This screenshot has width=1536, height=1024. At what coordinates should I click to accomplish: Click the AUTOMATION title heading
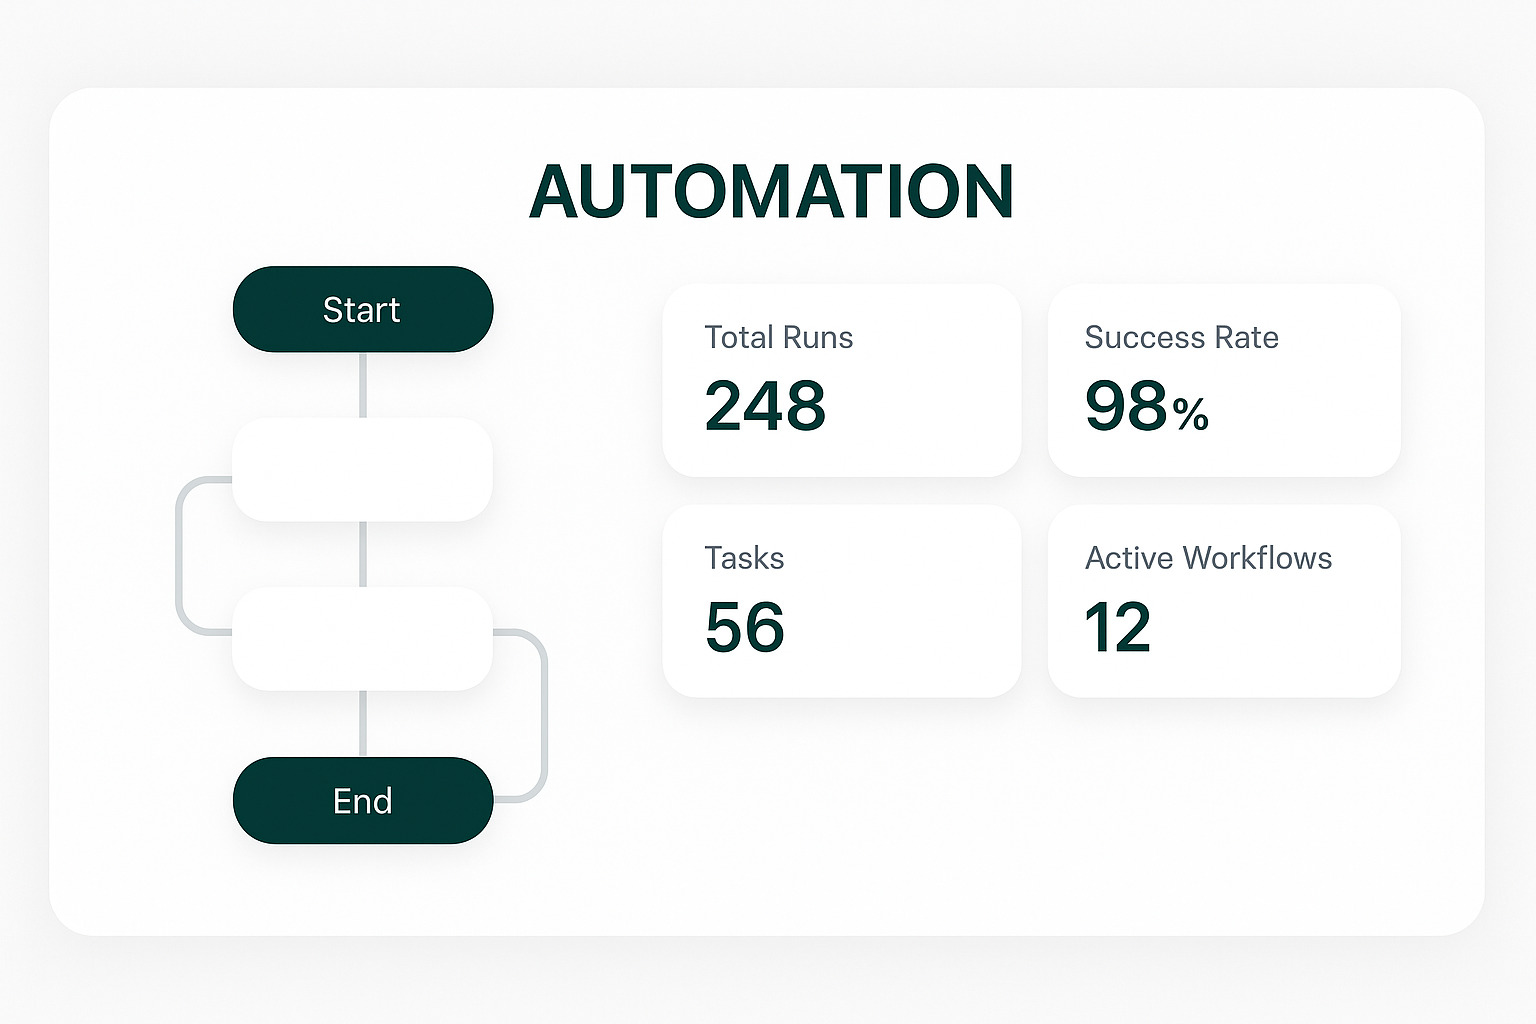(772, 190)
